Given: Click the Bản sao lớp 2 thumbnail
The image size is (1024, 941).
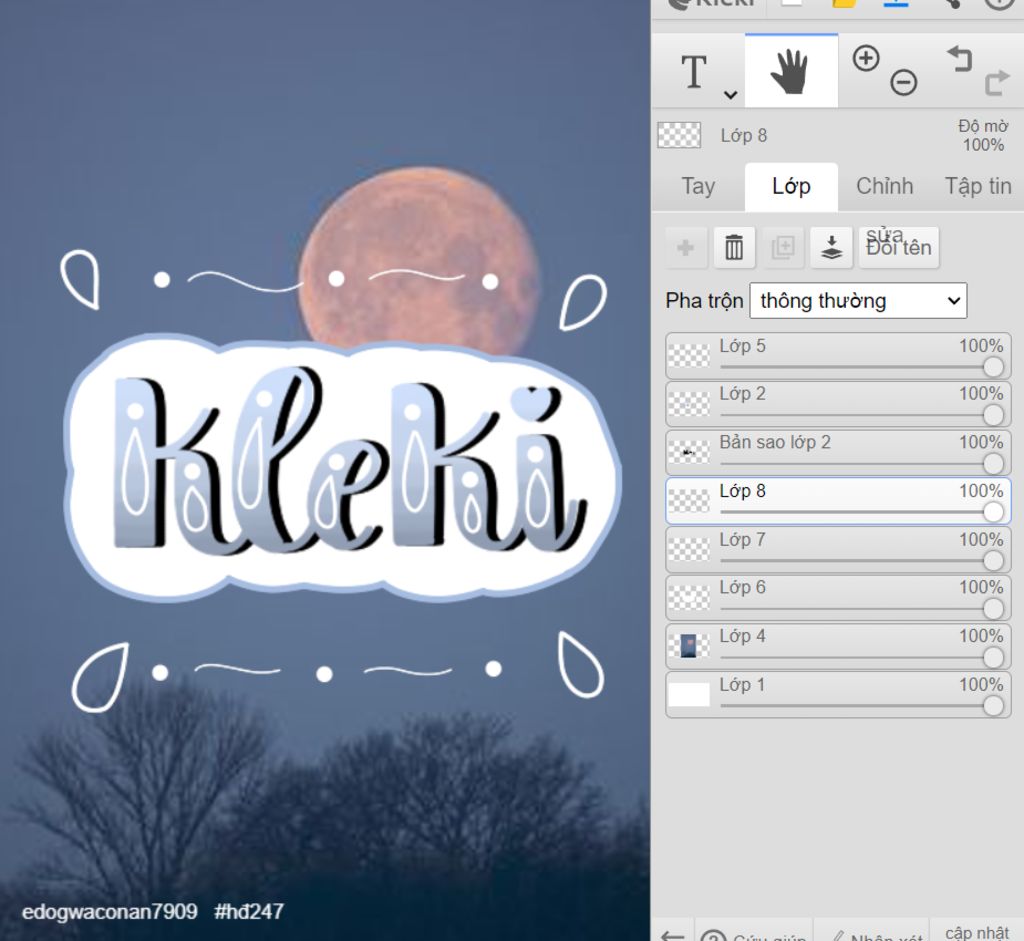Looking at the screenshot, I should (688, 452).
